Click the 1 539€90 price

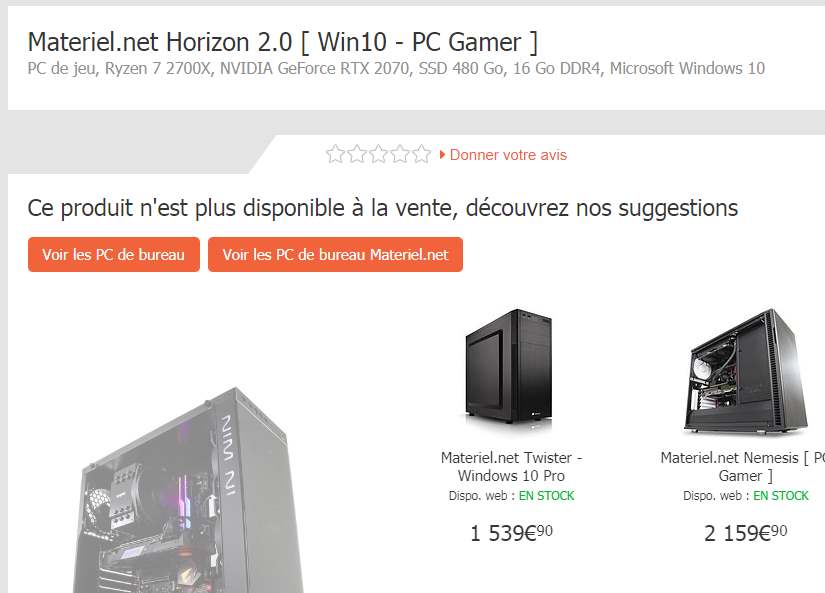point(511,533)
